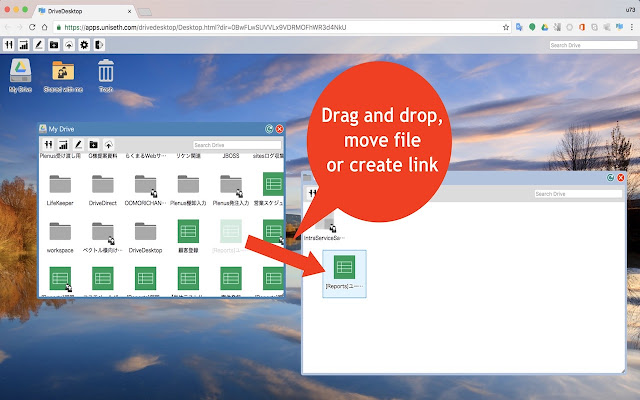The image size is (640, 400).
Task: Select the リケン関連 item label
Action: click(x=188, y=156)
